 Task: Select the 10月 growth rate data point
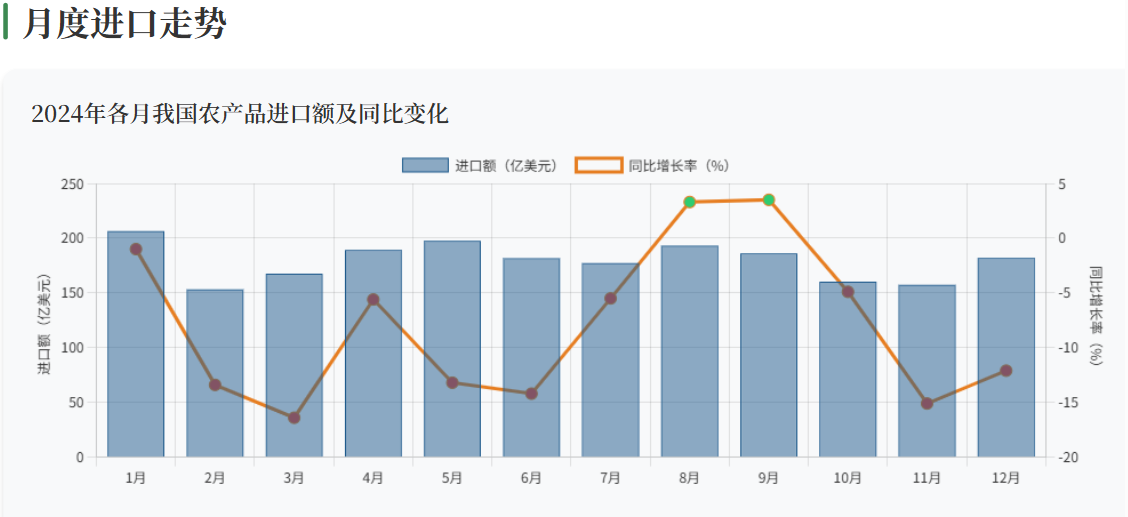tap(848, 292)
